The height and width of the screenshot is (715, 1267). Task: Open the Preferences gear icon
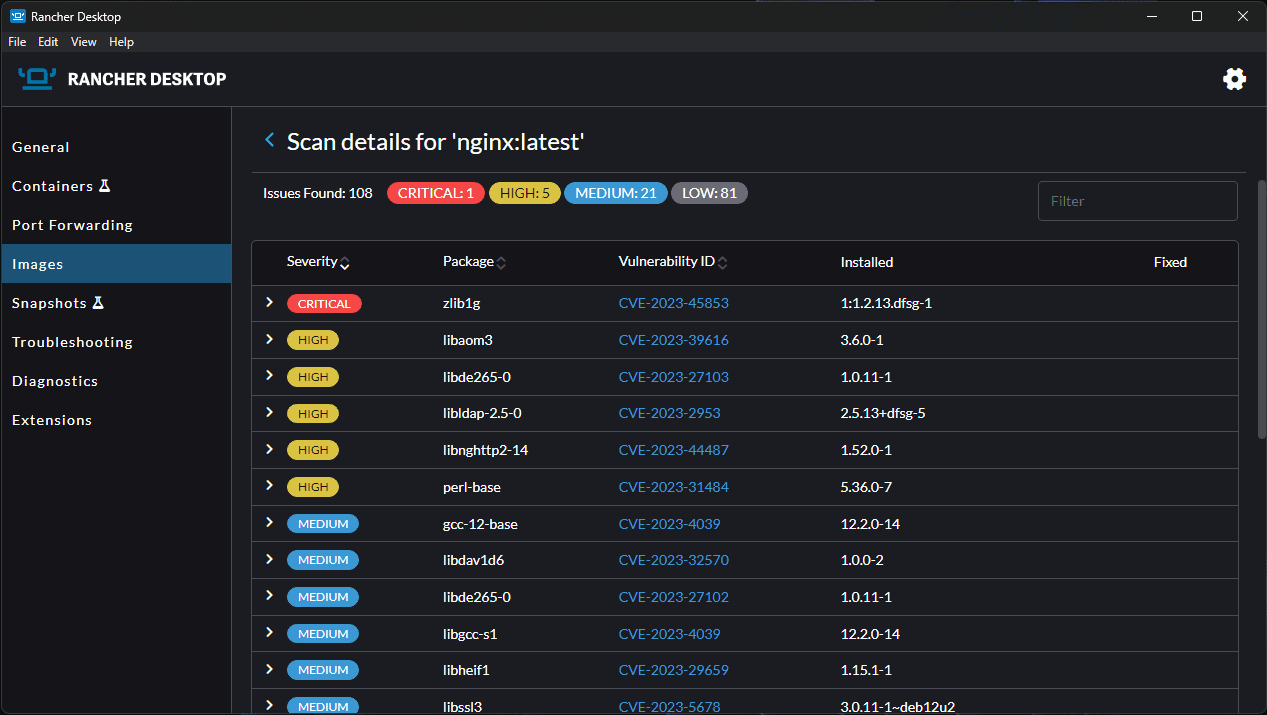click(1235, 79)
